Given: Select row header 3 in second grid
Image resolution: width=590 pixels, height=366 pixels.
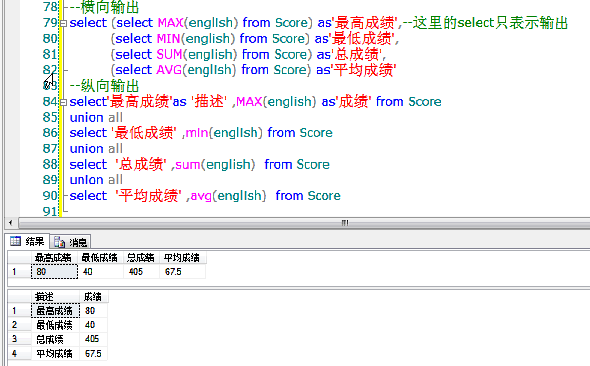Looking at the screenshot, I should (x=19, y=339).
